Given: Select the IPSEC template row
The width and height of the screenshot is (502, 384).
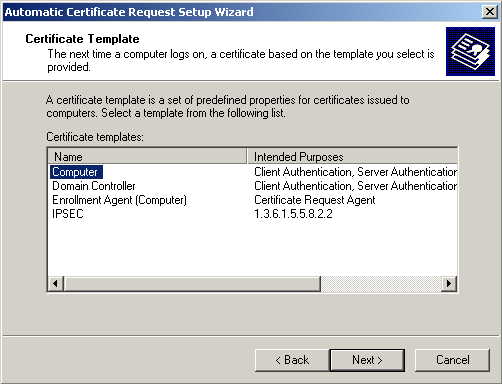Looking at the screenshot, I should click(68, 214).
